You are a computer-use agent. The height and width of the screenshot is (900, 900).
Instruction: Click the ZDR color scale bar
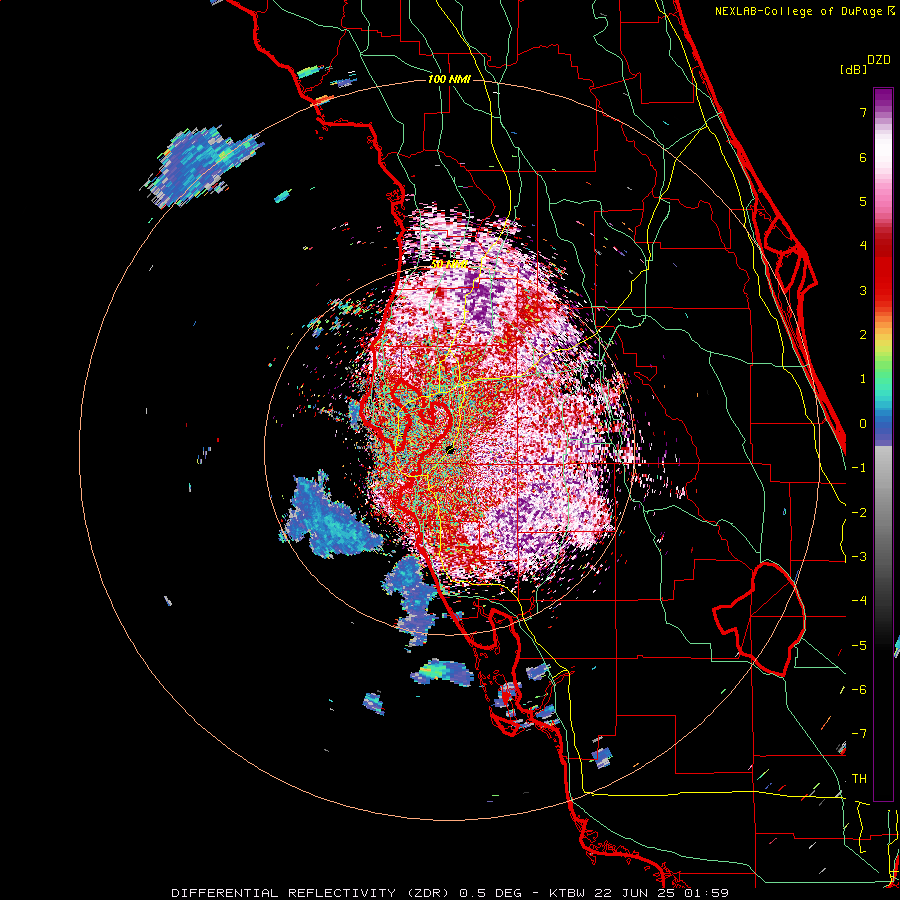883,444
